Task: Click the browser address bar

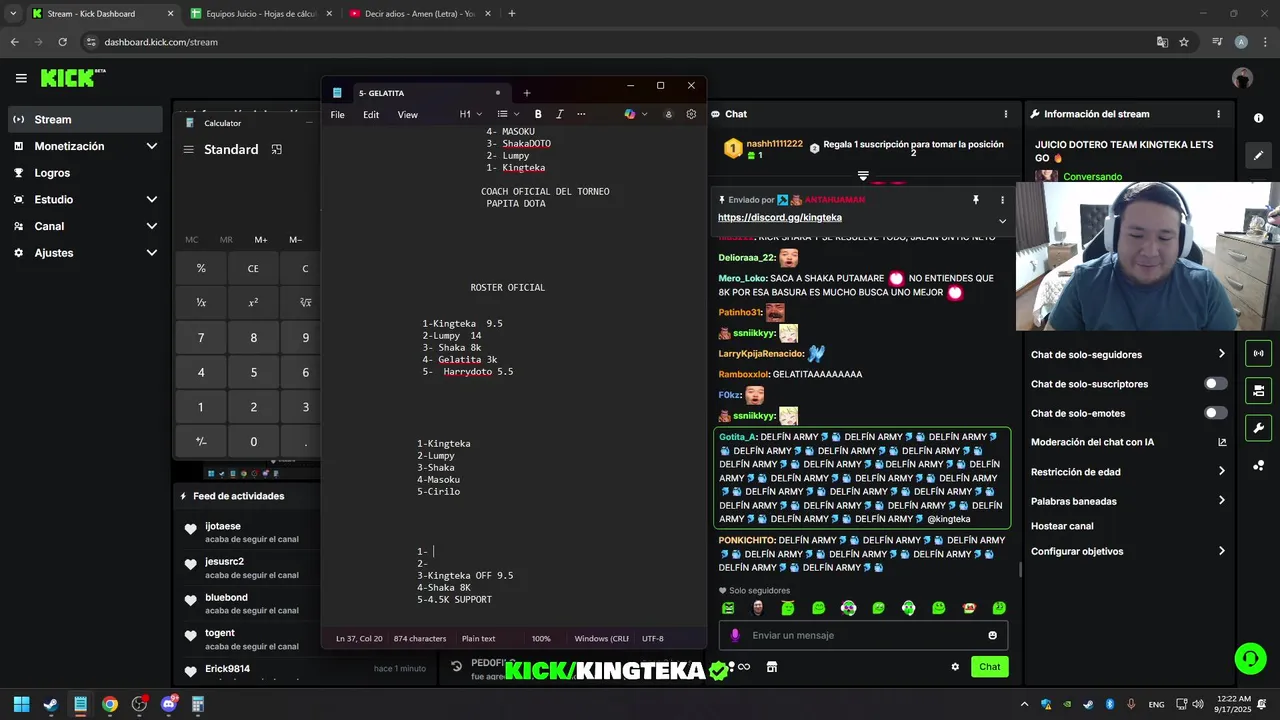Action: 620,42
